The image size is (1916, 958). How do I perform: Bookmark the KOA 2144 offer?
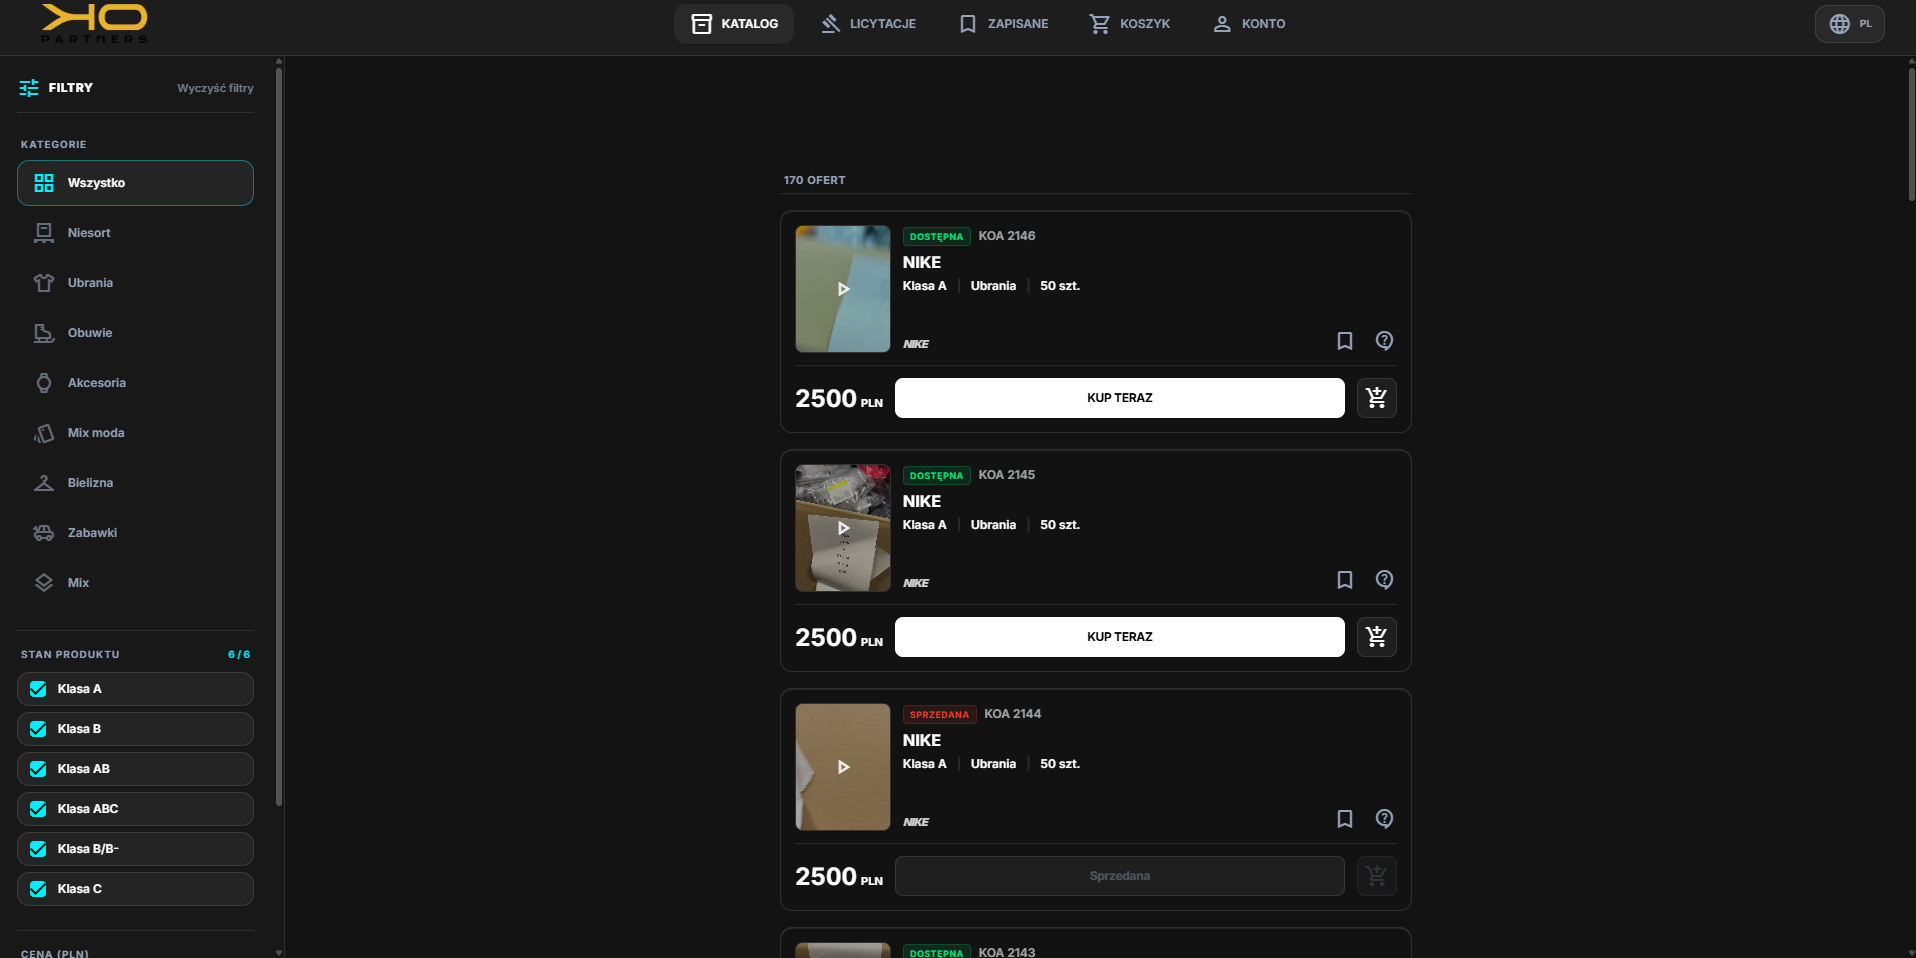pos(1345,819)
